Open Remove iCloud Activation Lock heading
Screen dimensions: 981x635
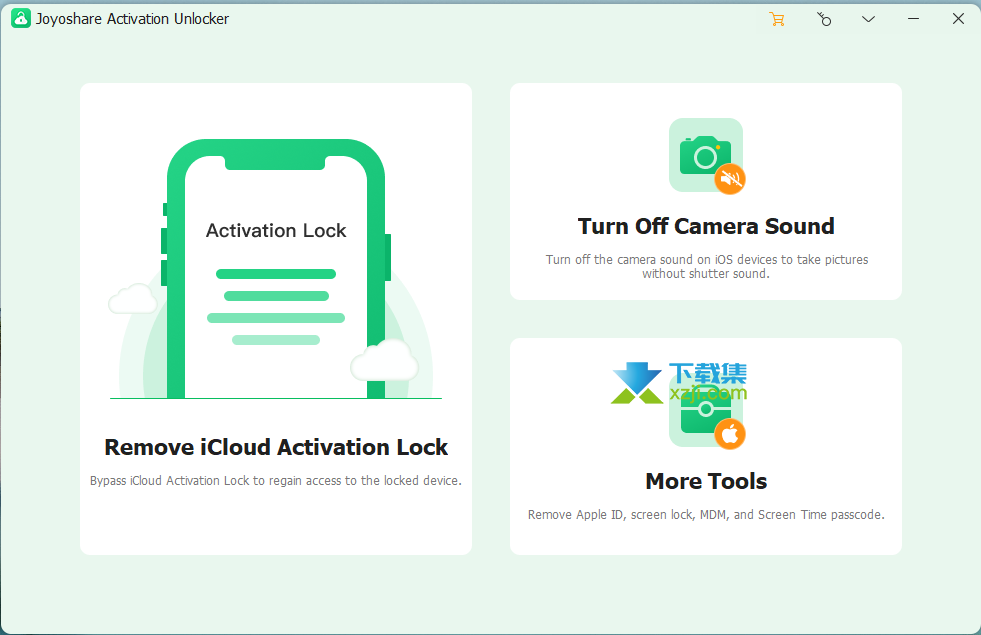pos(276,447)
